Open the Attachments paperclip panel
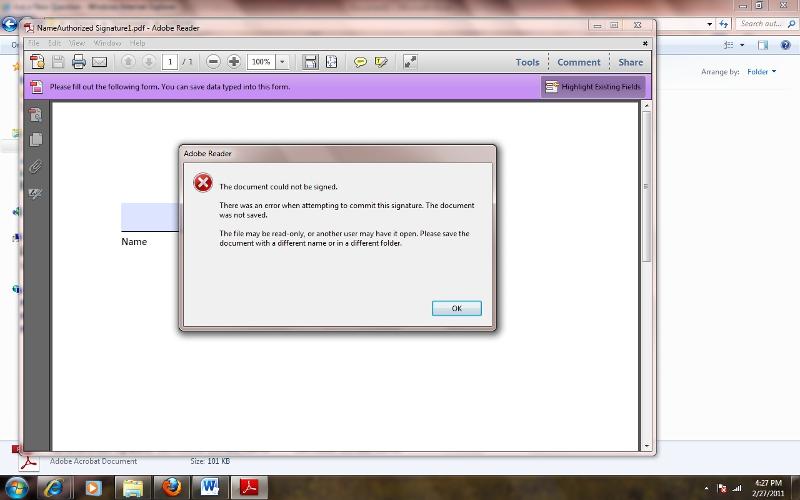The image size is (800, 500). 35,167
